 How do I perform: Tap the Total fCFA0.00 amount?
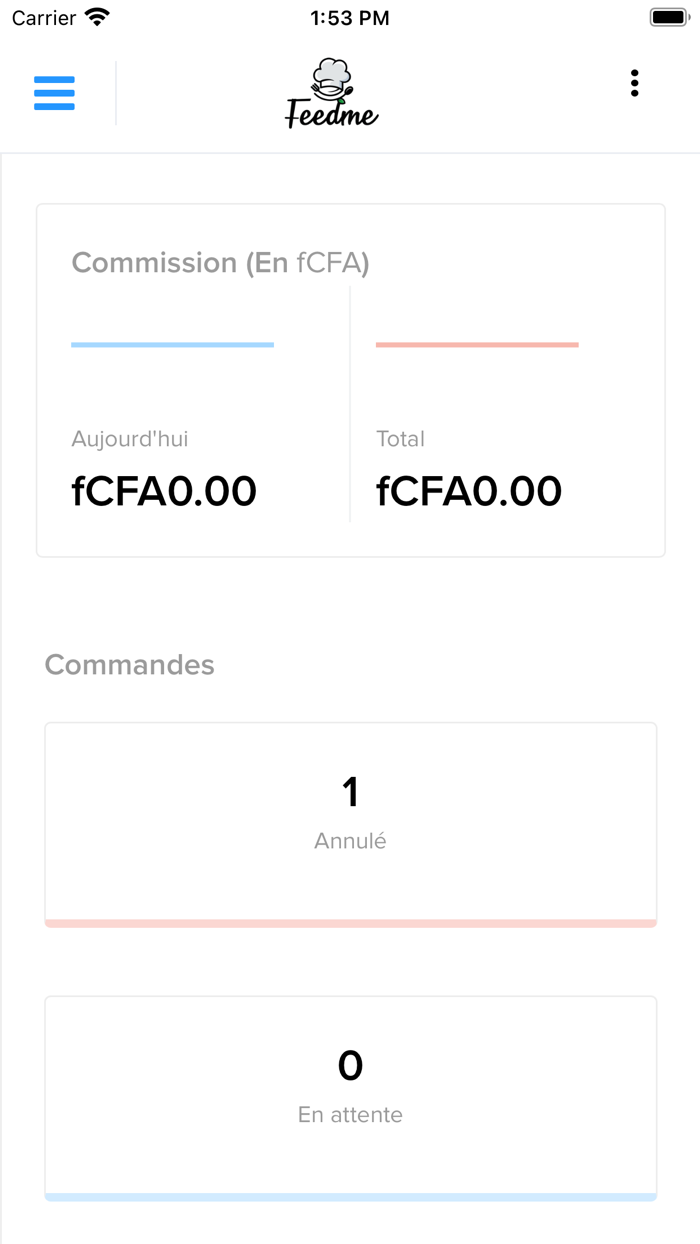469,491
